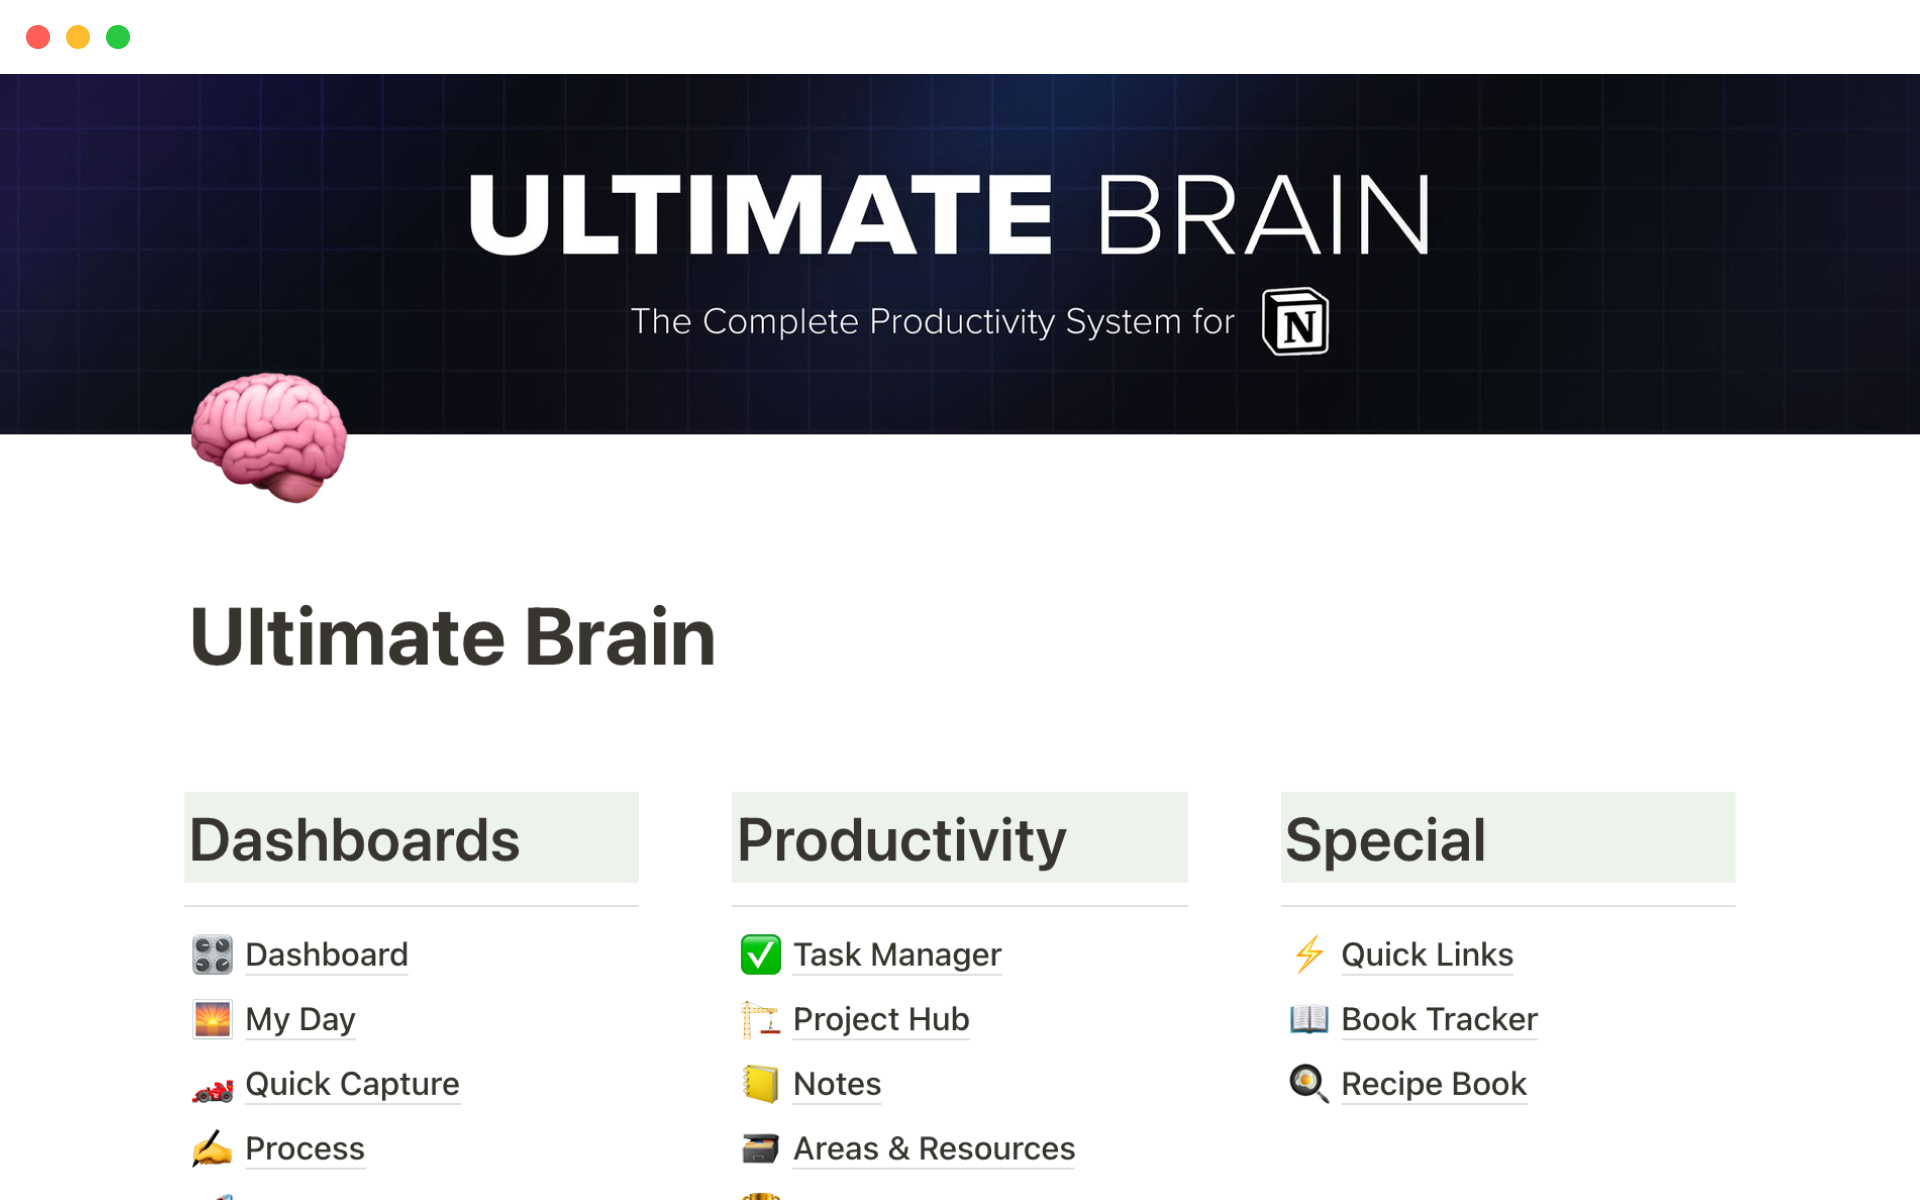Click the Task Manager checkbox icon

tap(757, 954)
